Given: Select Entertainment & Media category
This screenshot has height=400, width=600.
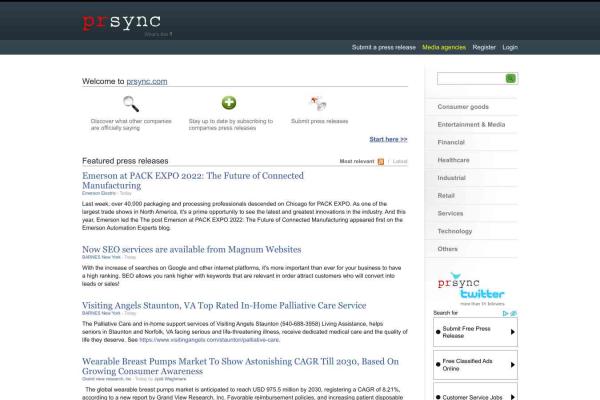Looking at the screenshot, I should tap(471, 124).
